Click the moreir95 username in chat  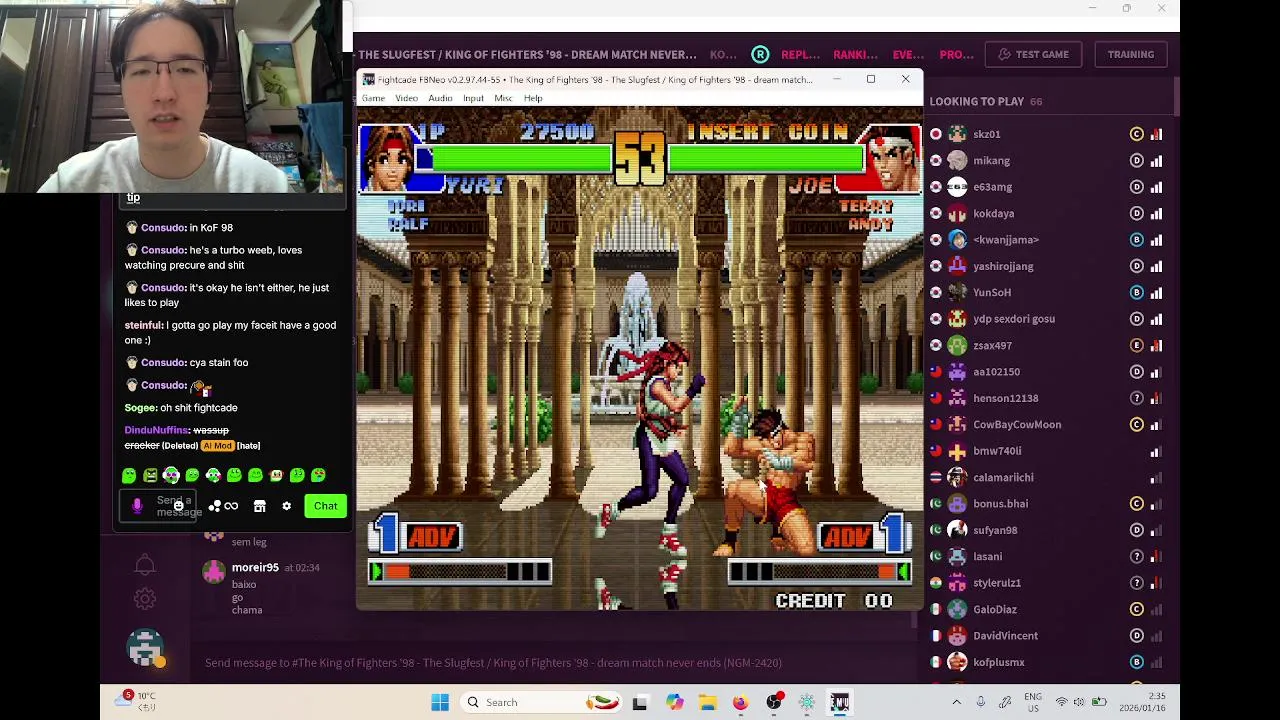point(255,567)
